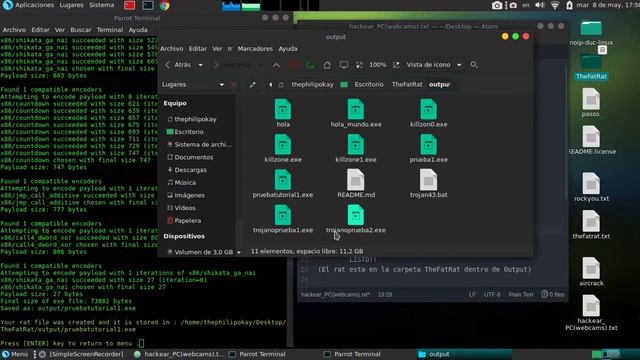Select README.md file
640x360 pixels.
[356, 184]
